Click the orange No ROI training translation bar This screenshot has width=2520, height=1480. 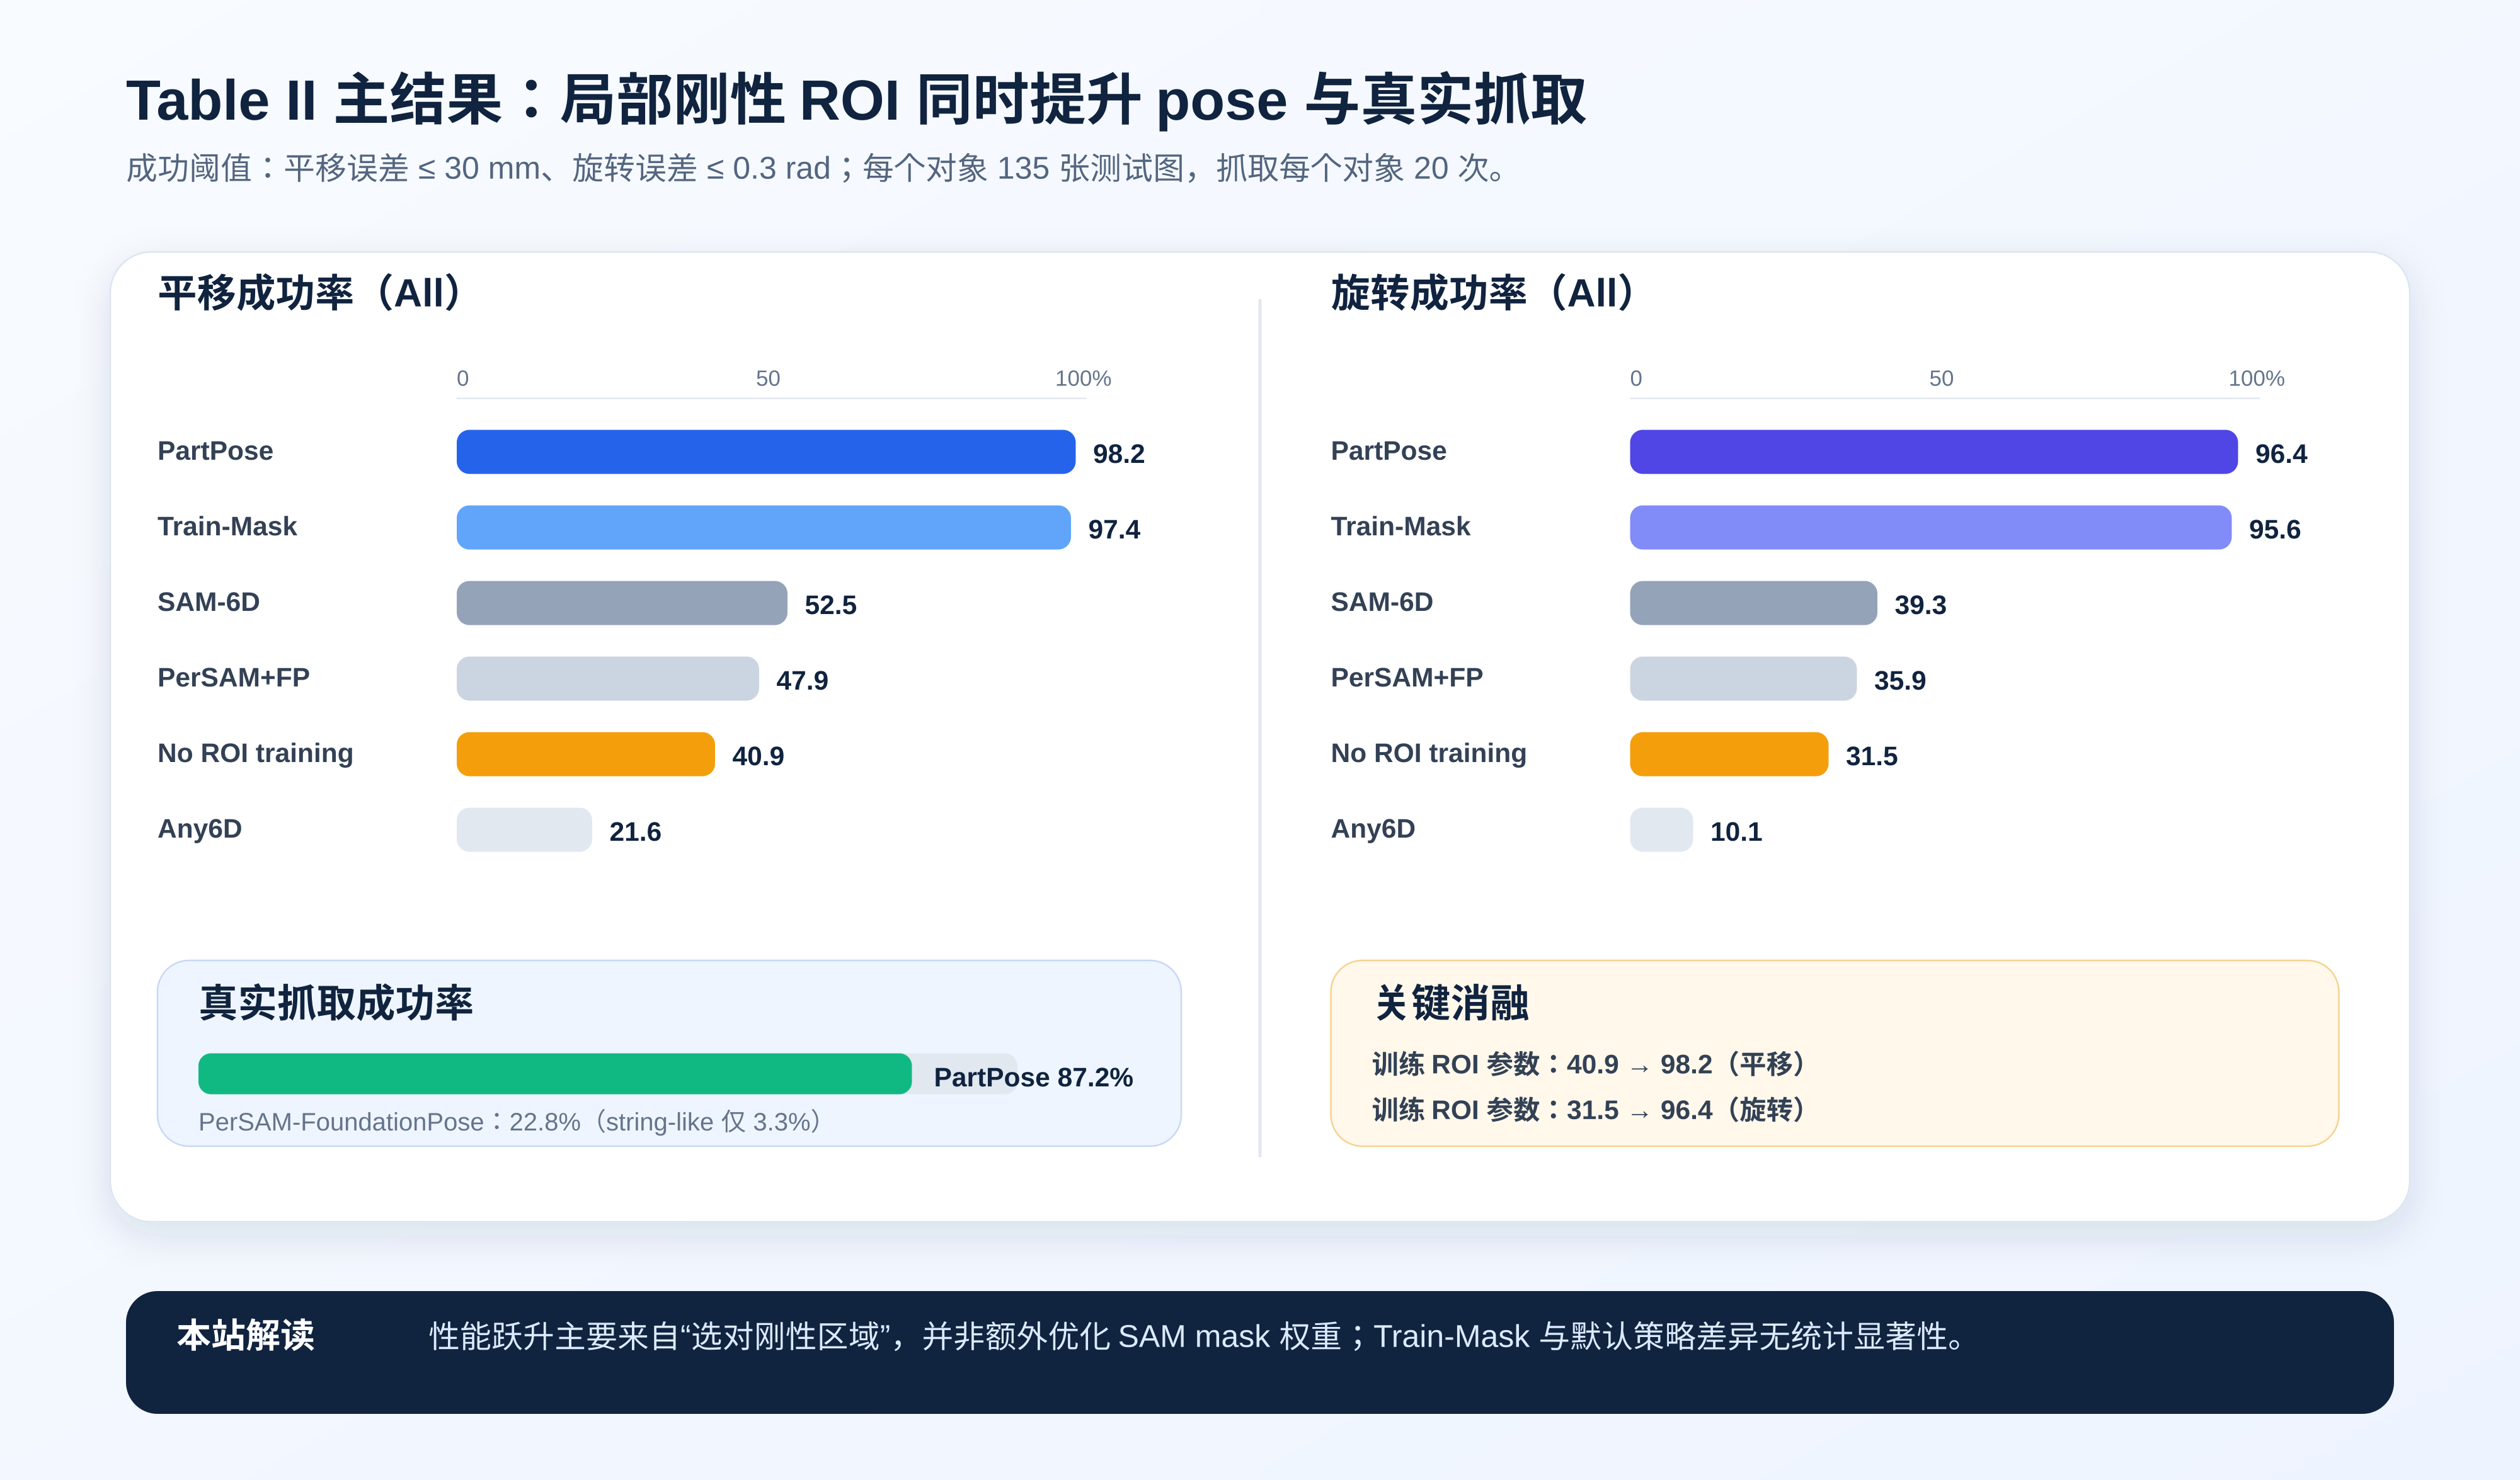586,754
